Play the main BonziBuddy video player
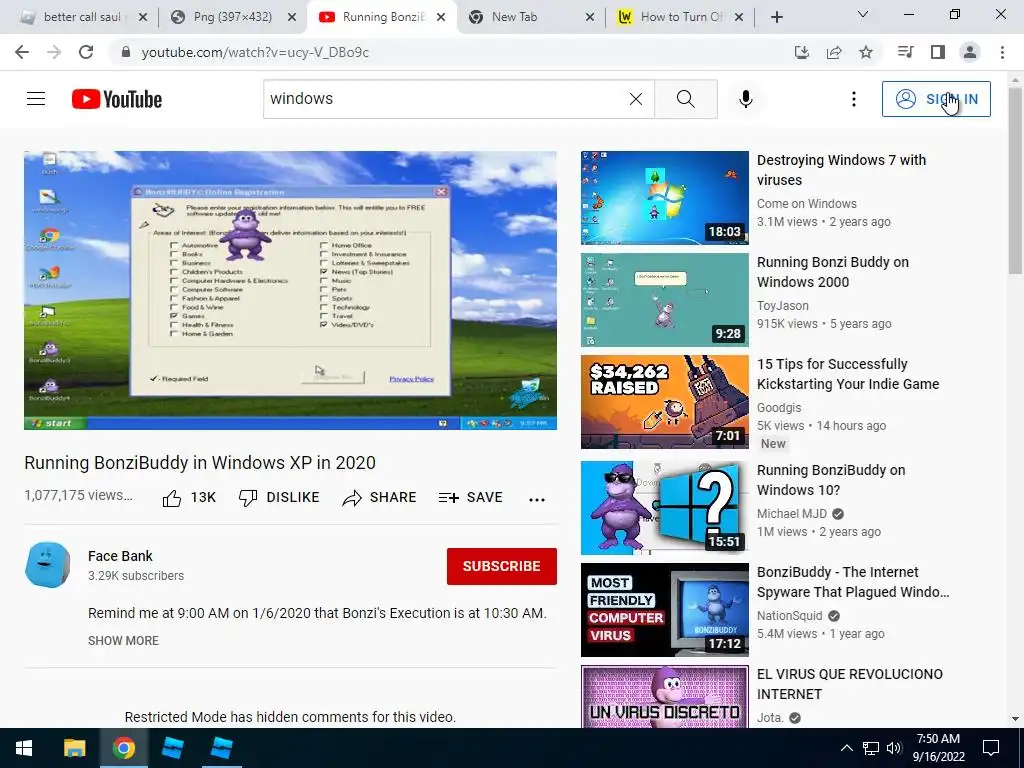 click(291, 291)
